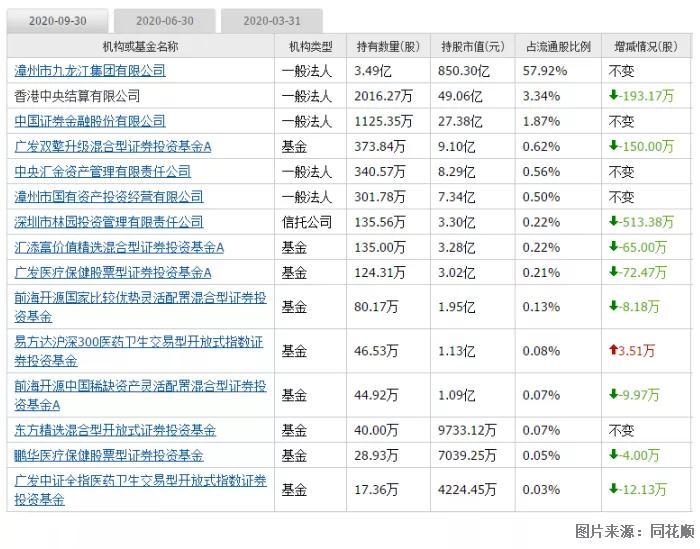Switch to the 2020-09-30 tab
This screenshot has height=549, width=700.
tap(57, 21)
